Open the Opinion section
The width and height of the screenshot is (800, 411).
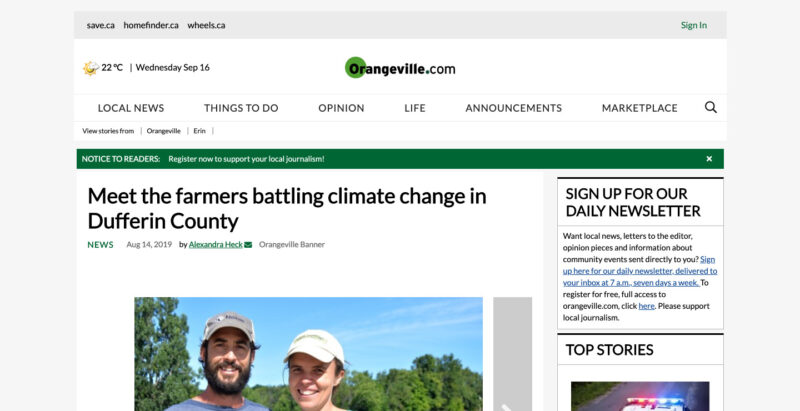tap(341, 108)
